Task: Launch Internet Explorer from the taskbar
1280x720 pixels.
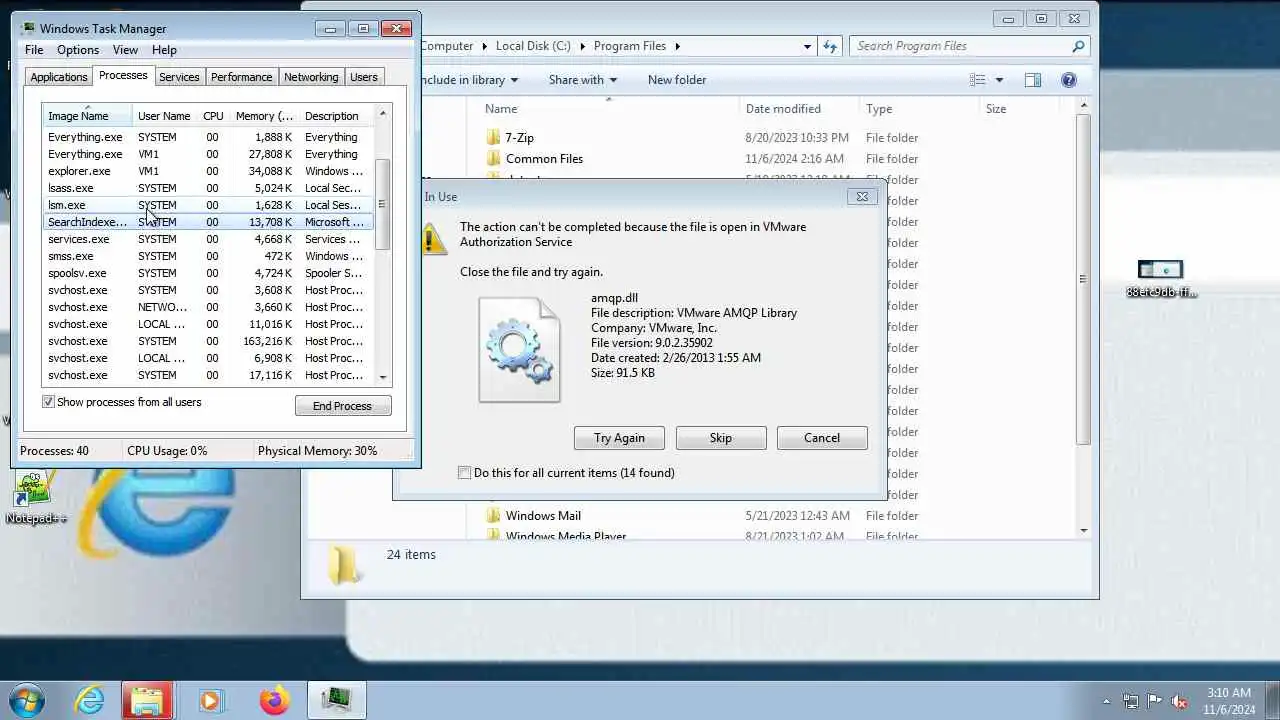Action: [x=90, y=700]
